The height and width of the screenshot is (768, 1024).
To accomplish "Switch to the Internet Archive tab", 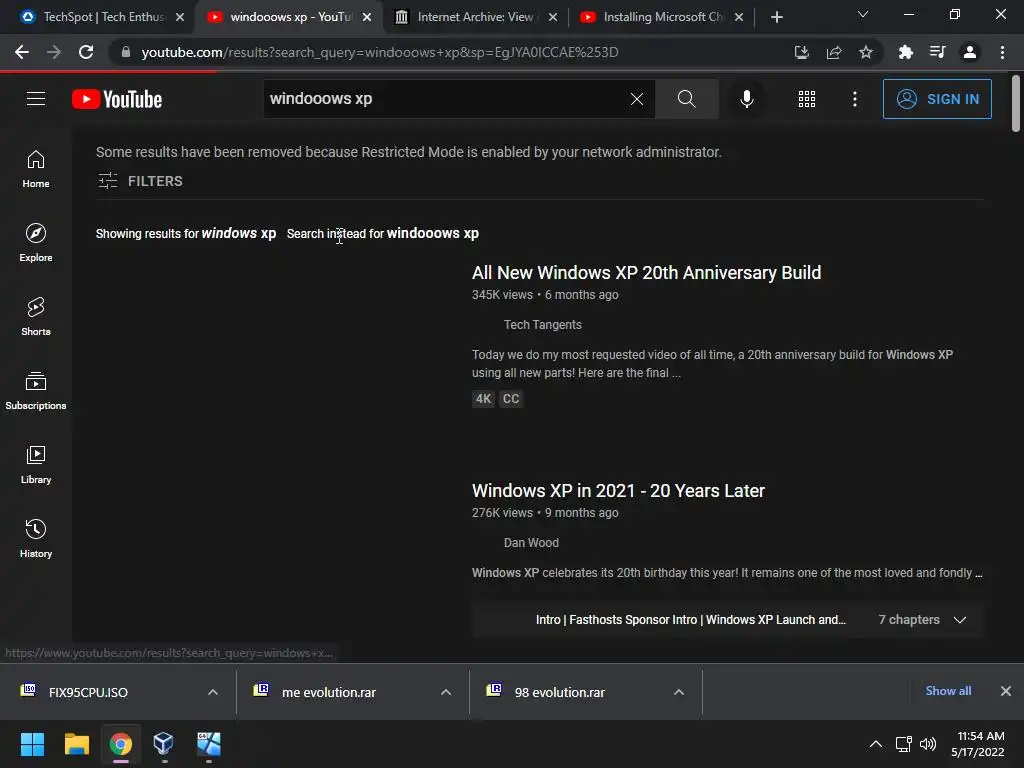I will (473, 17).
